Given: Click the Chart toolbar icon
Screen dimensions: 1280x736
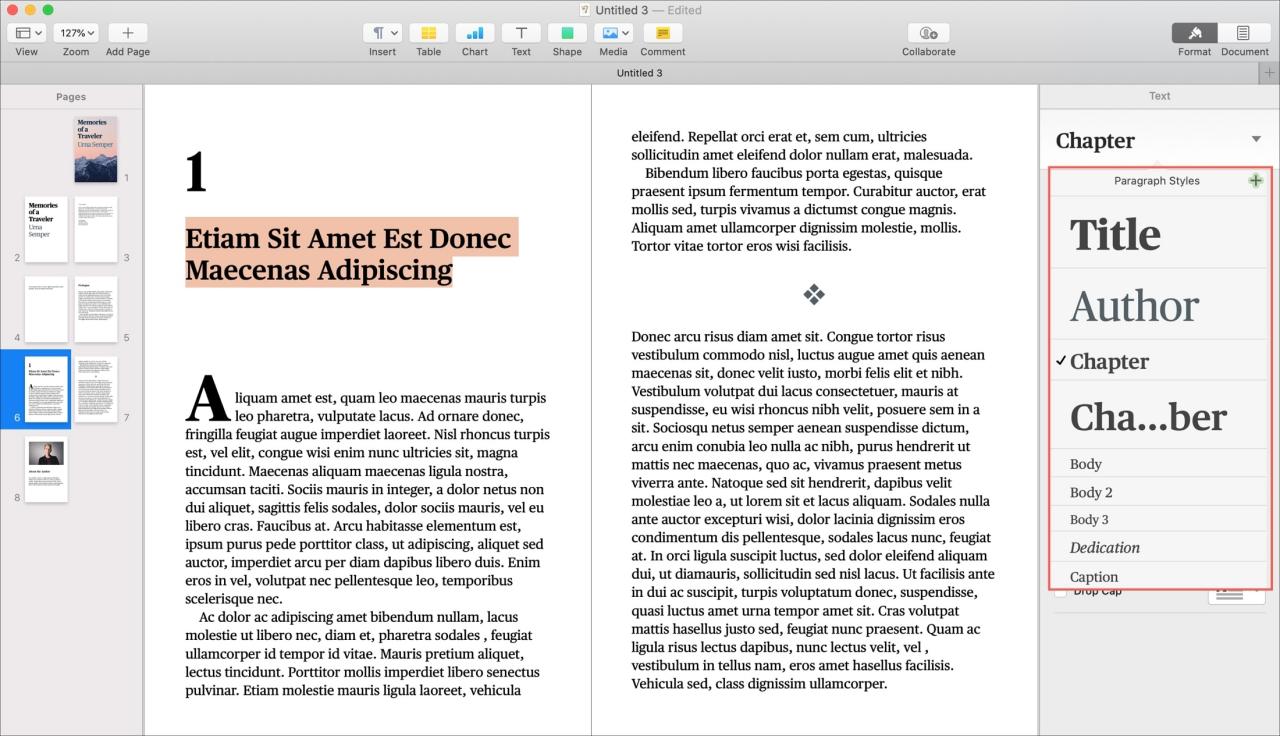Looking at the screenshot, I should pyautogui.click(x=474, y=33).
